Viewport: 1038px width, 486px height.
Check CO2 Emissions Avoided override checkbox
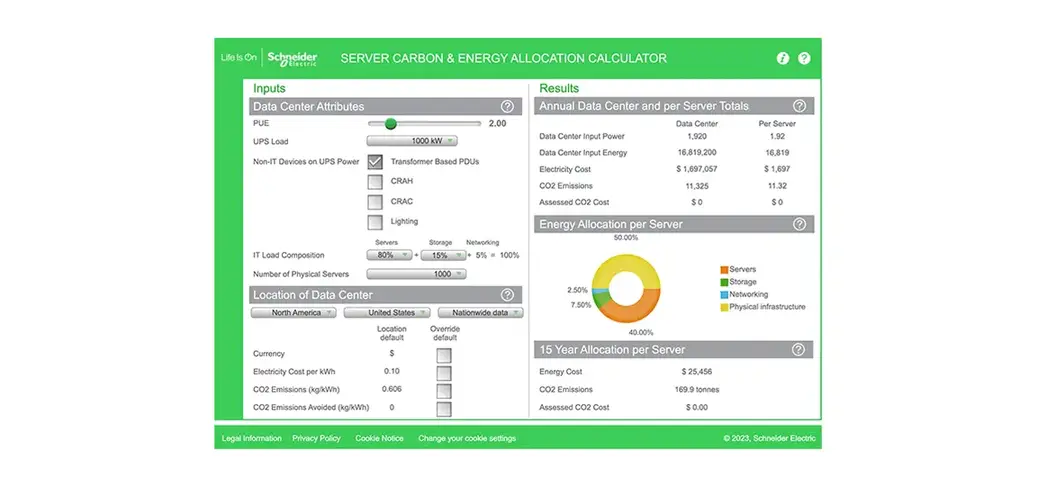[x=444, y=409]
